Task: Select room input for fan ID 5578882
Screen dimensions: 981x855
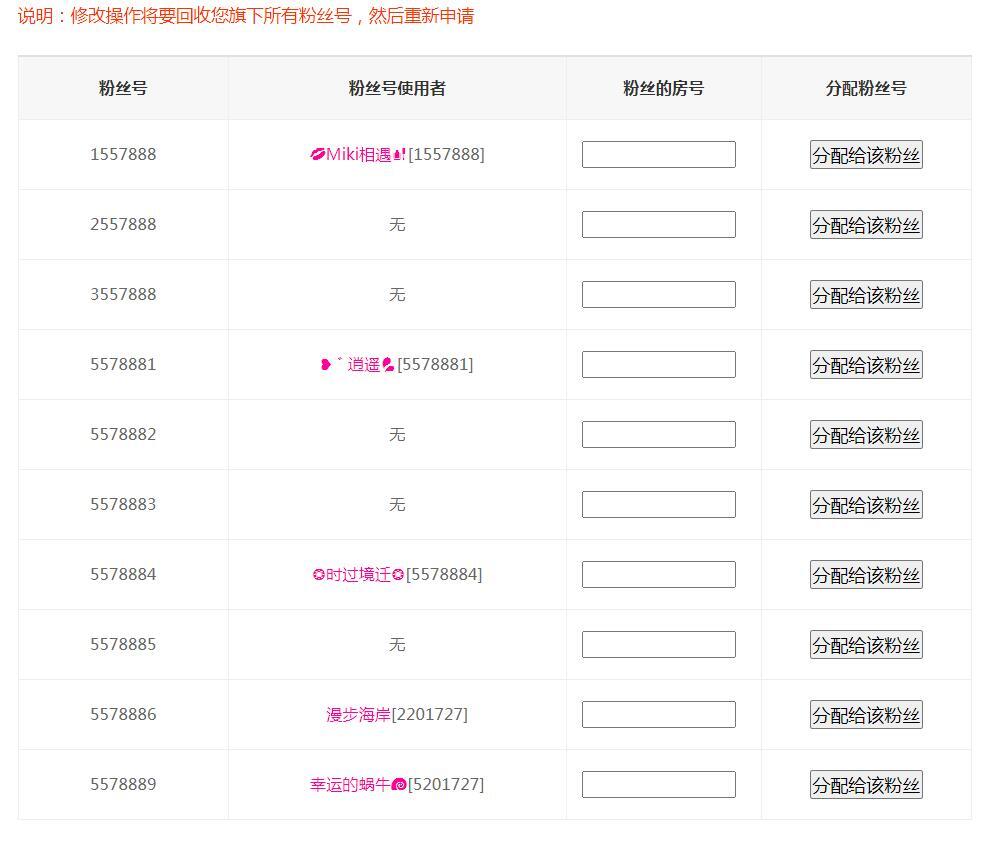Action: 658,435
